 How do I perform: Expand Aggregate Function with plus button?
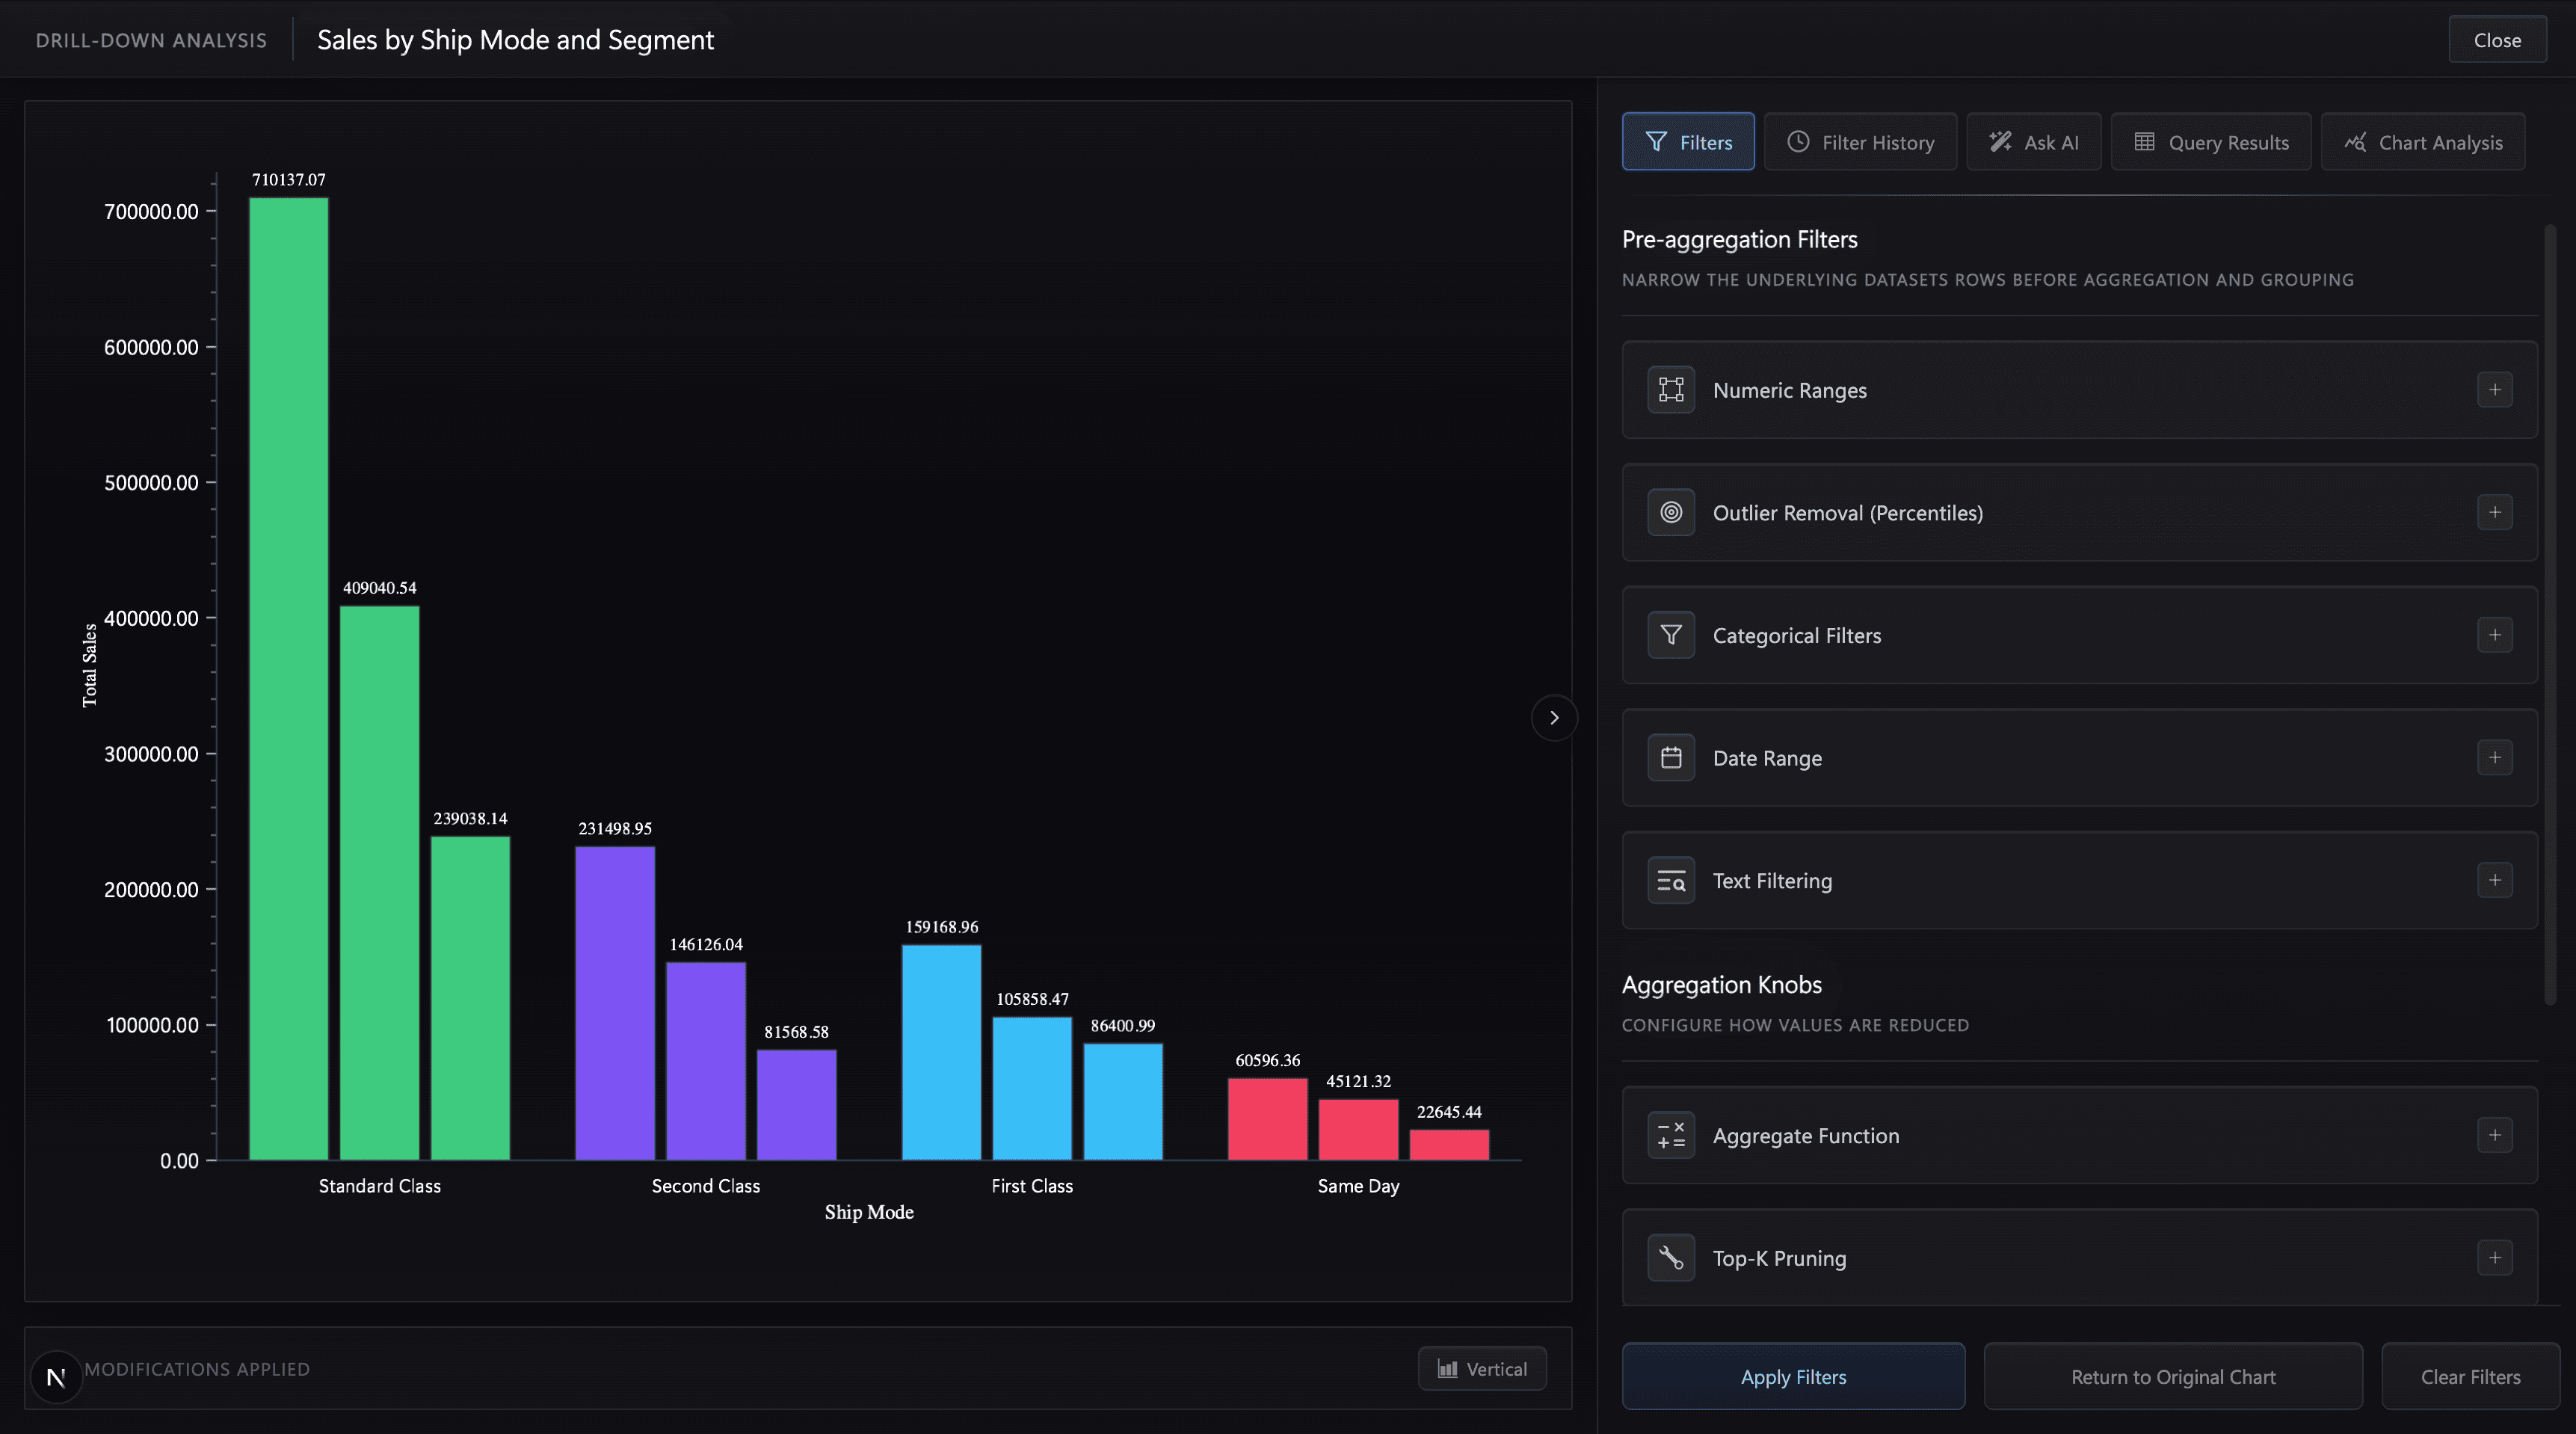click(x=2495, y=1136)
